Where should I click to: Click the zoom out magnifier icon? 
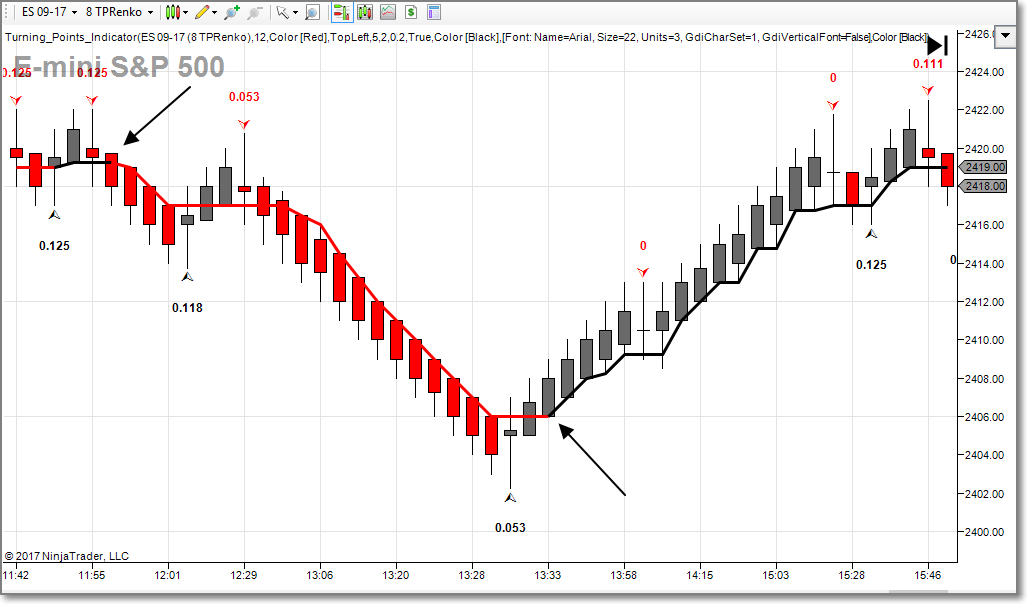pos(254,12)
